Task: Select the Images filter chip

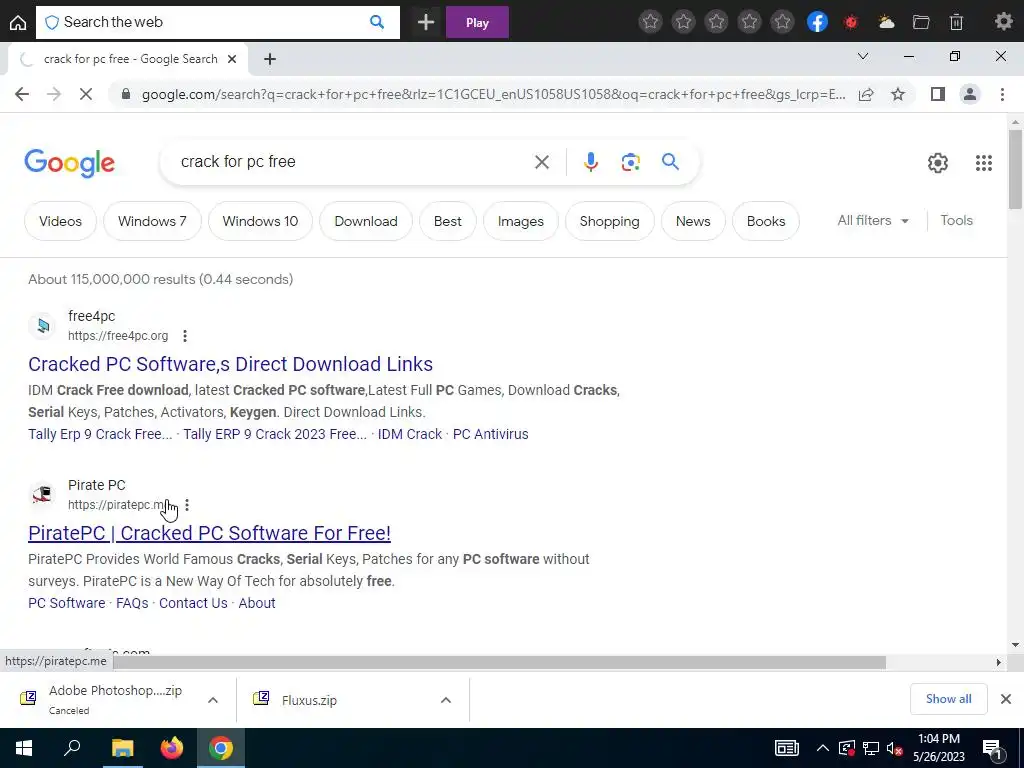Action: point(520,221)
